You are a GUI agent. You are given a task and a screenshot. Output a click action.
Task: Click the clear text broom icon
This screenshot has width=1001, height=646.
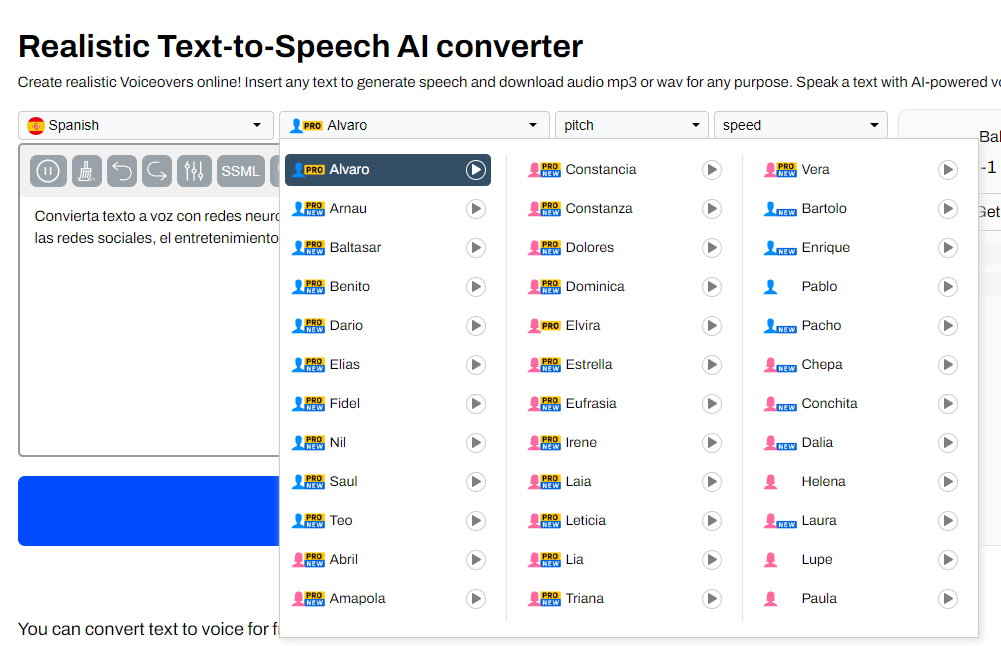click(86, 171)
